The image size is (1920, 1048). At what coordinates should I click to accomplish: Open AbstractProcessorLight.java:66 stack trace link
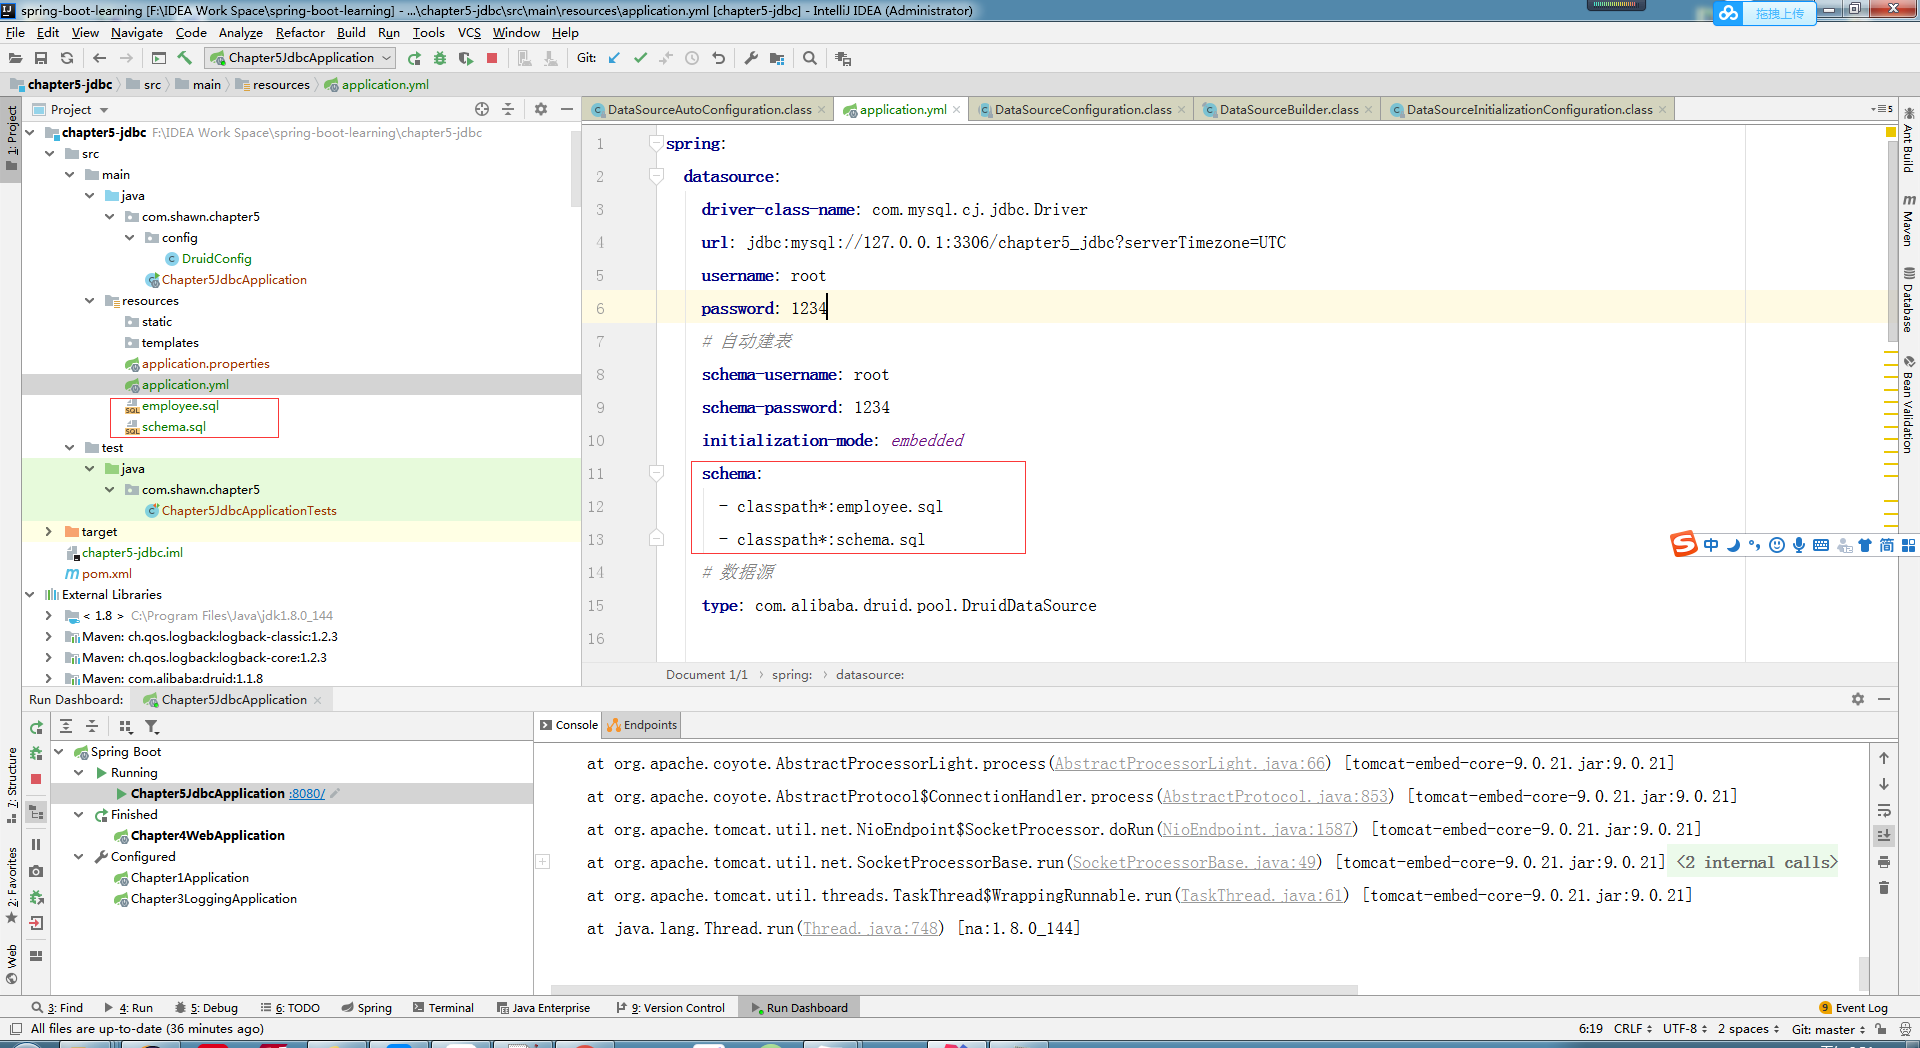point(1190,764)
